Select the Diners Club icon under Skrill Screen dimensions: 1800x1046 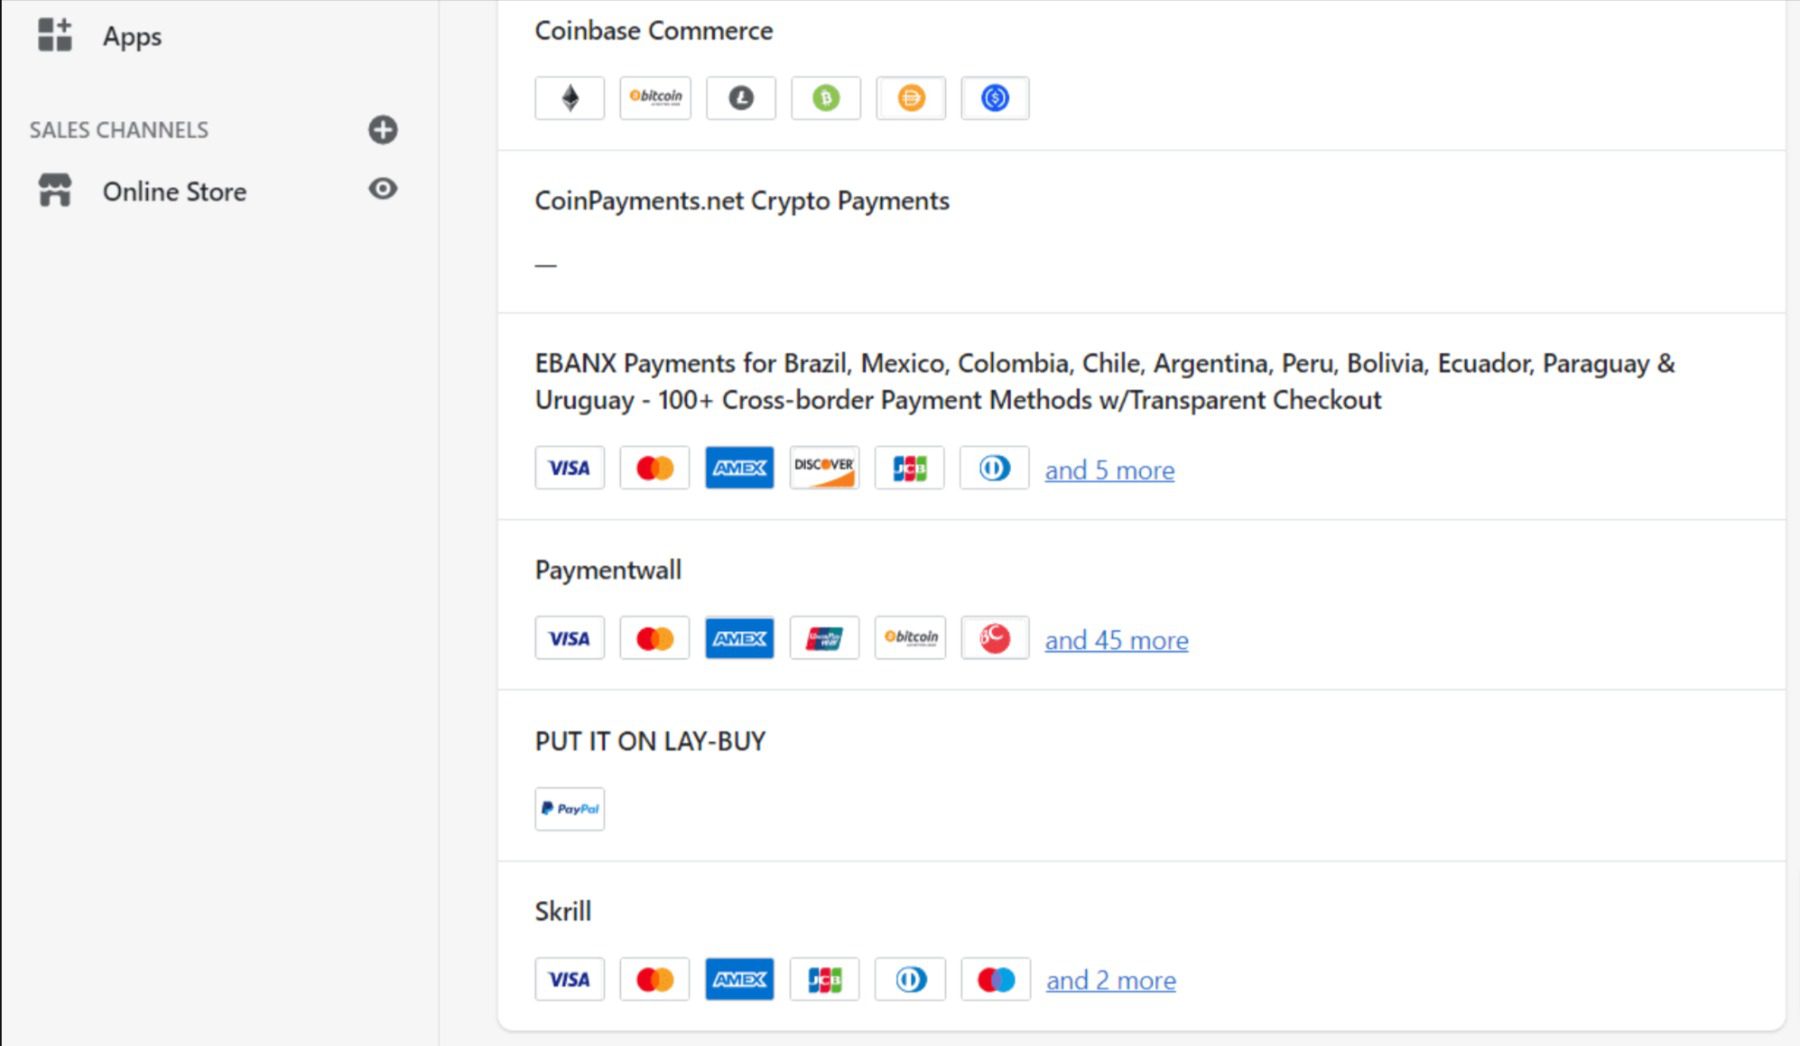coord(909,978)
